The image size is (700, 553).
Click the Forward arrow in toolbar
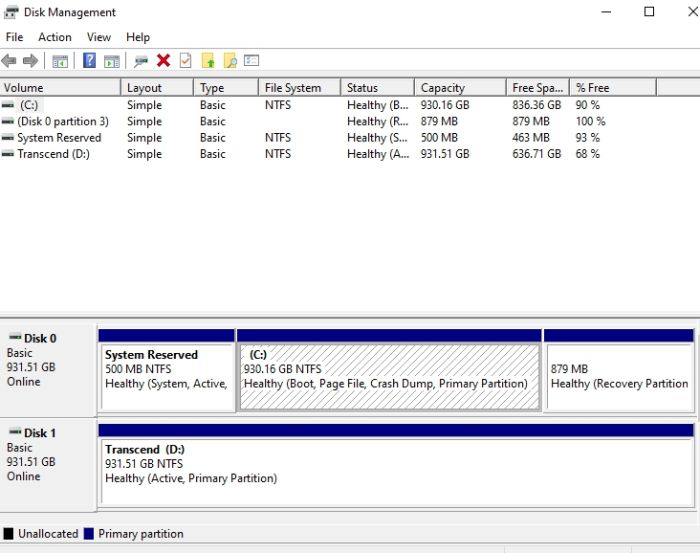(x=30, y=60)
